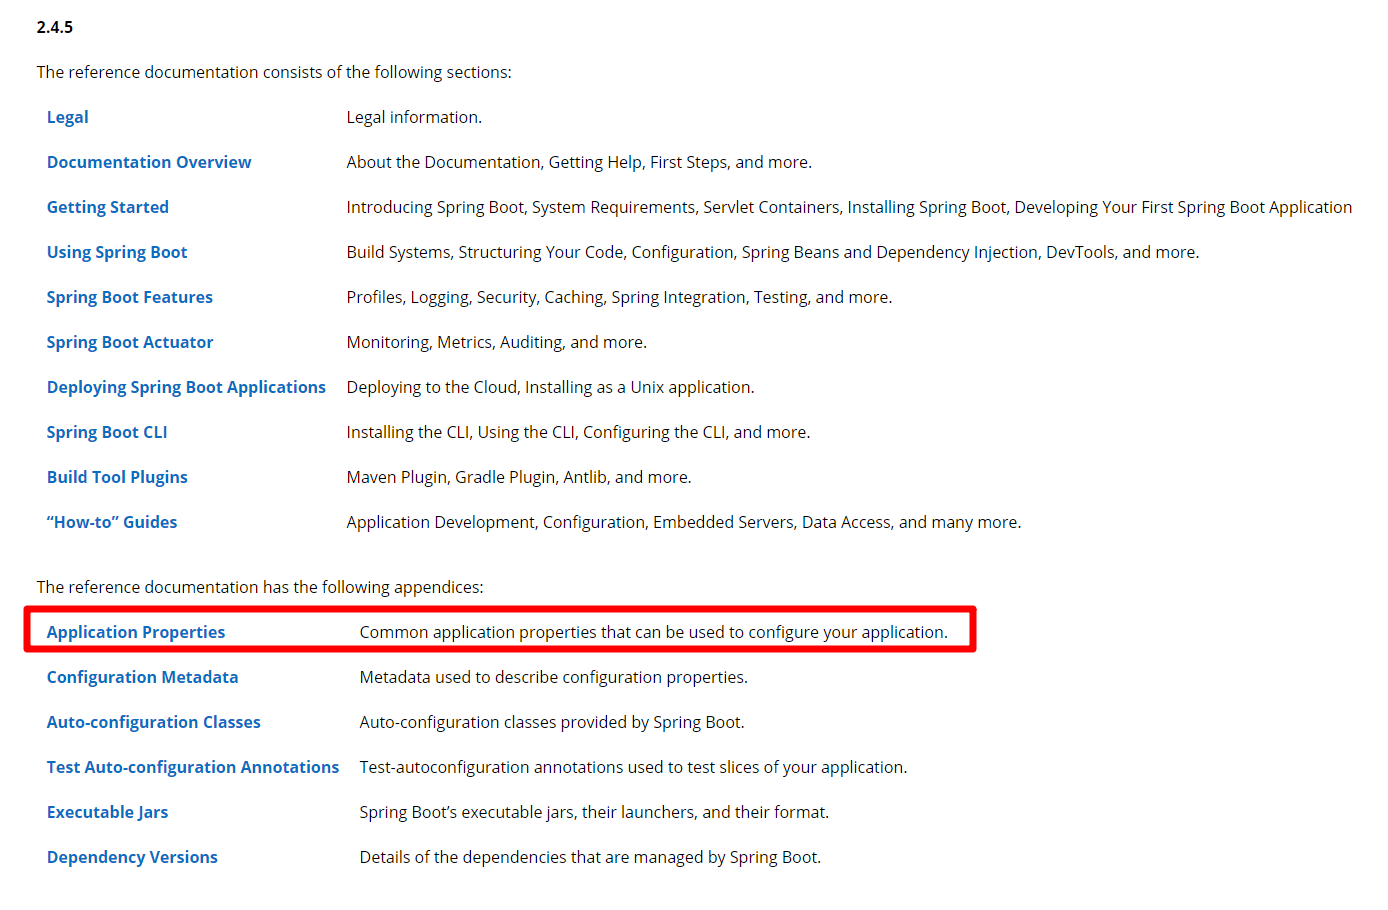1388x910 pixels.
Task: Click the description beginning "Build Systems, Structuring"
Action: 773,252
